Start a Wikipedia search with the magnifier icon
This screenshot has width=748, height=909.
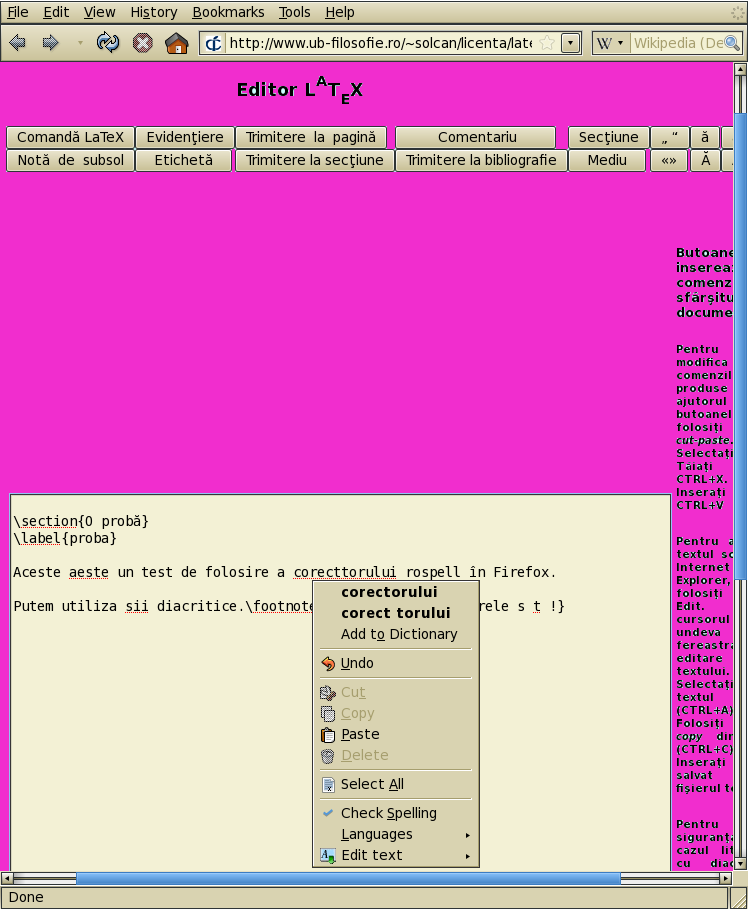pyautogui.click(x=732, y=43)
